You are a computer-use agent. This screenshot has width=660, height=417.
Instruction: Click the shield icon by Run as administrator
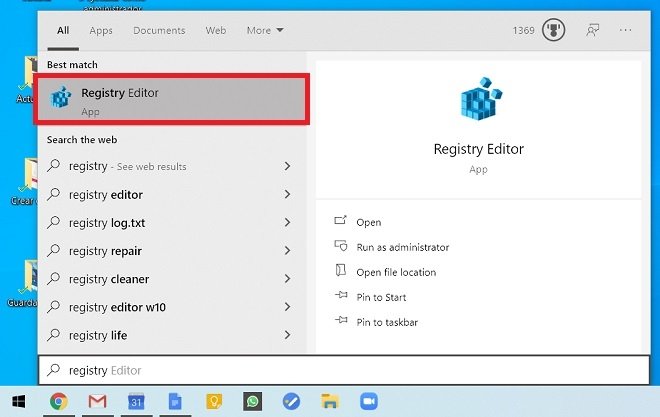coord(341,245)
